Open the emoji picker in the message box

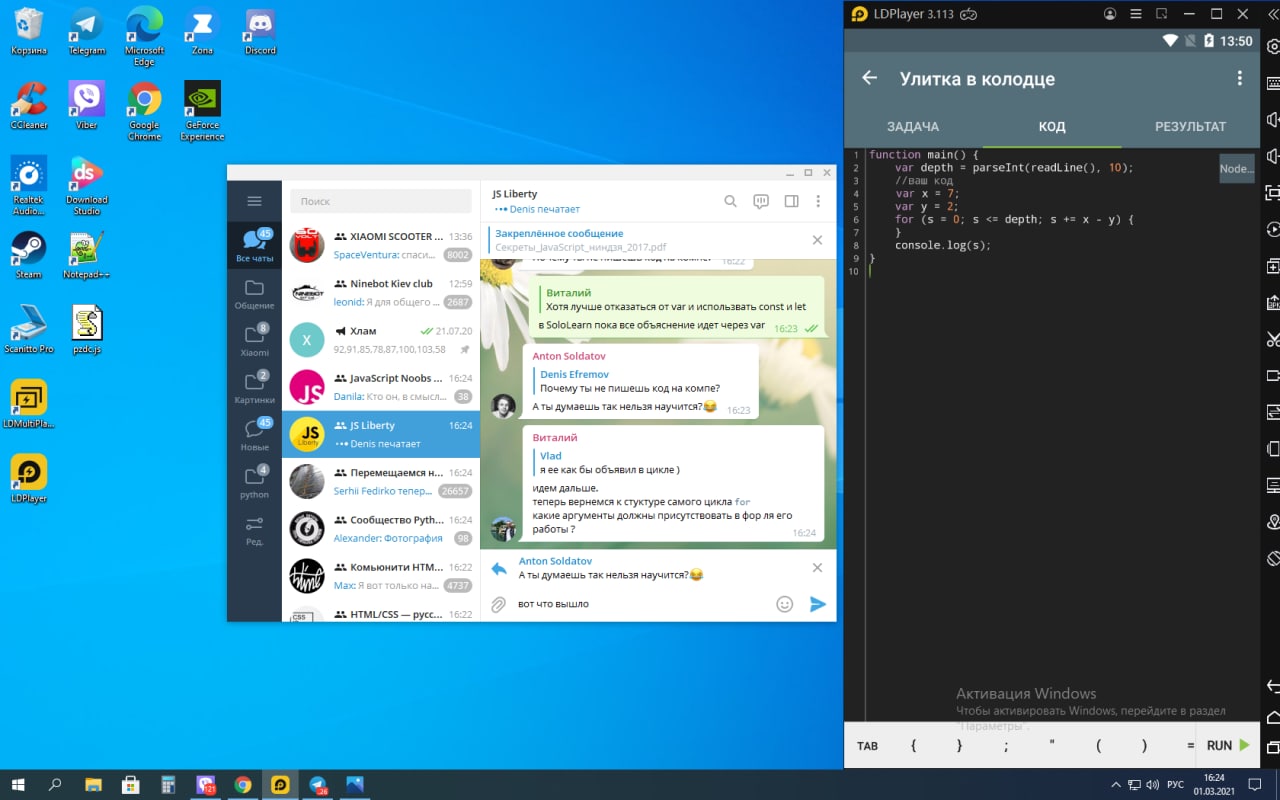(x=785, y=604)
